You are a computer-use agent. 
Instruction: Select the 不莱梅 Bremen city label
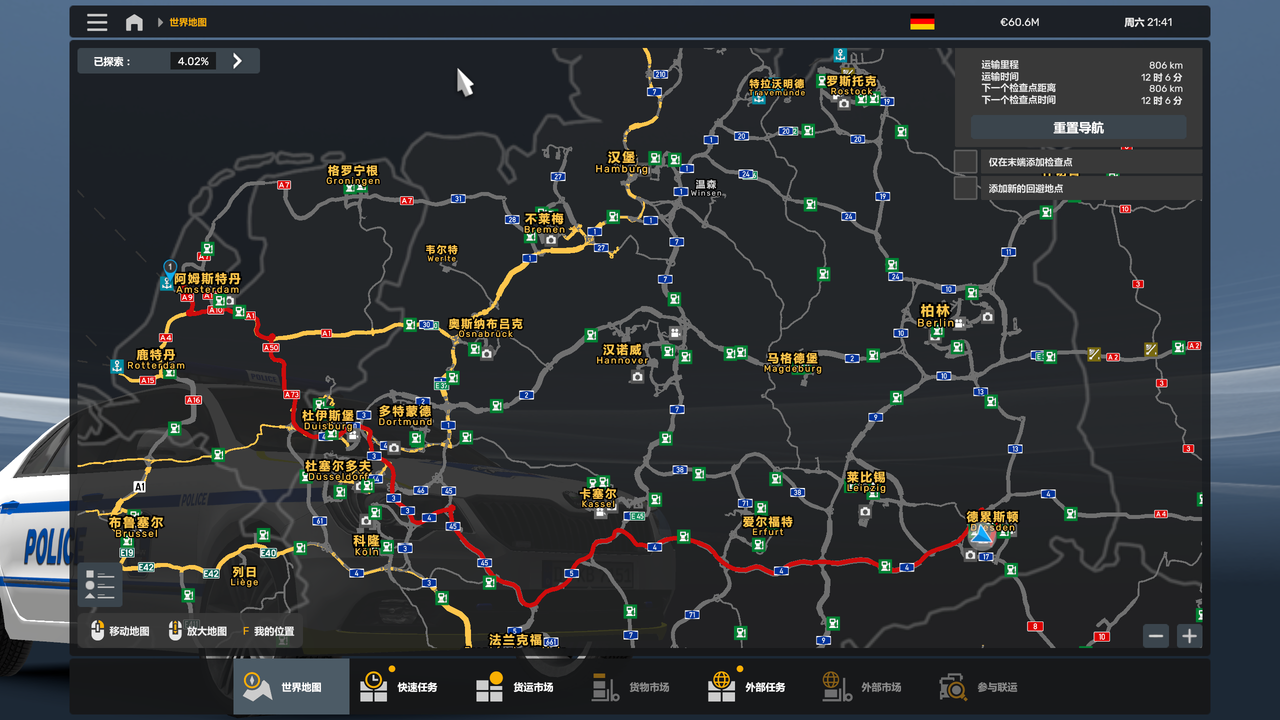(x=544, y=223)
